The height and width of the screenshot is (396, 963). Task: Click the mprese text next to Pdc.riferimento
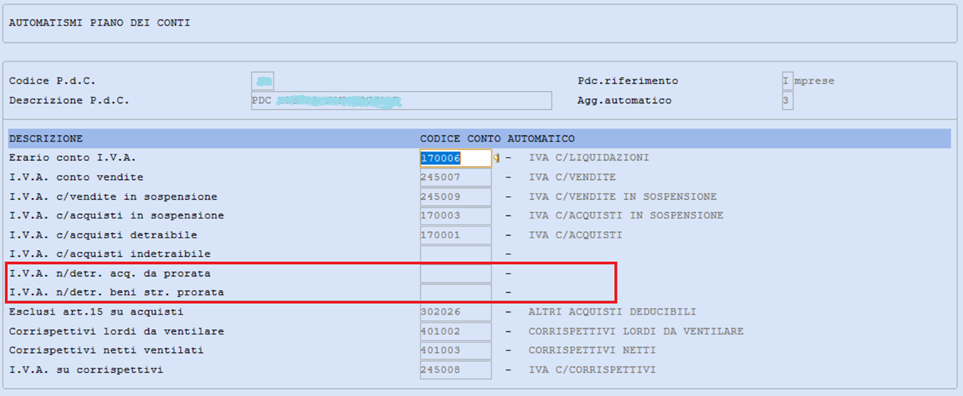(814, 81)
